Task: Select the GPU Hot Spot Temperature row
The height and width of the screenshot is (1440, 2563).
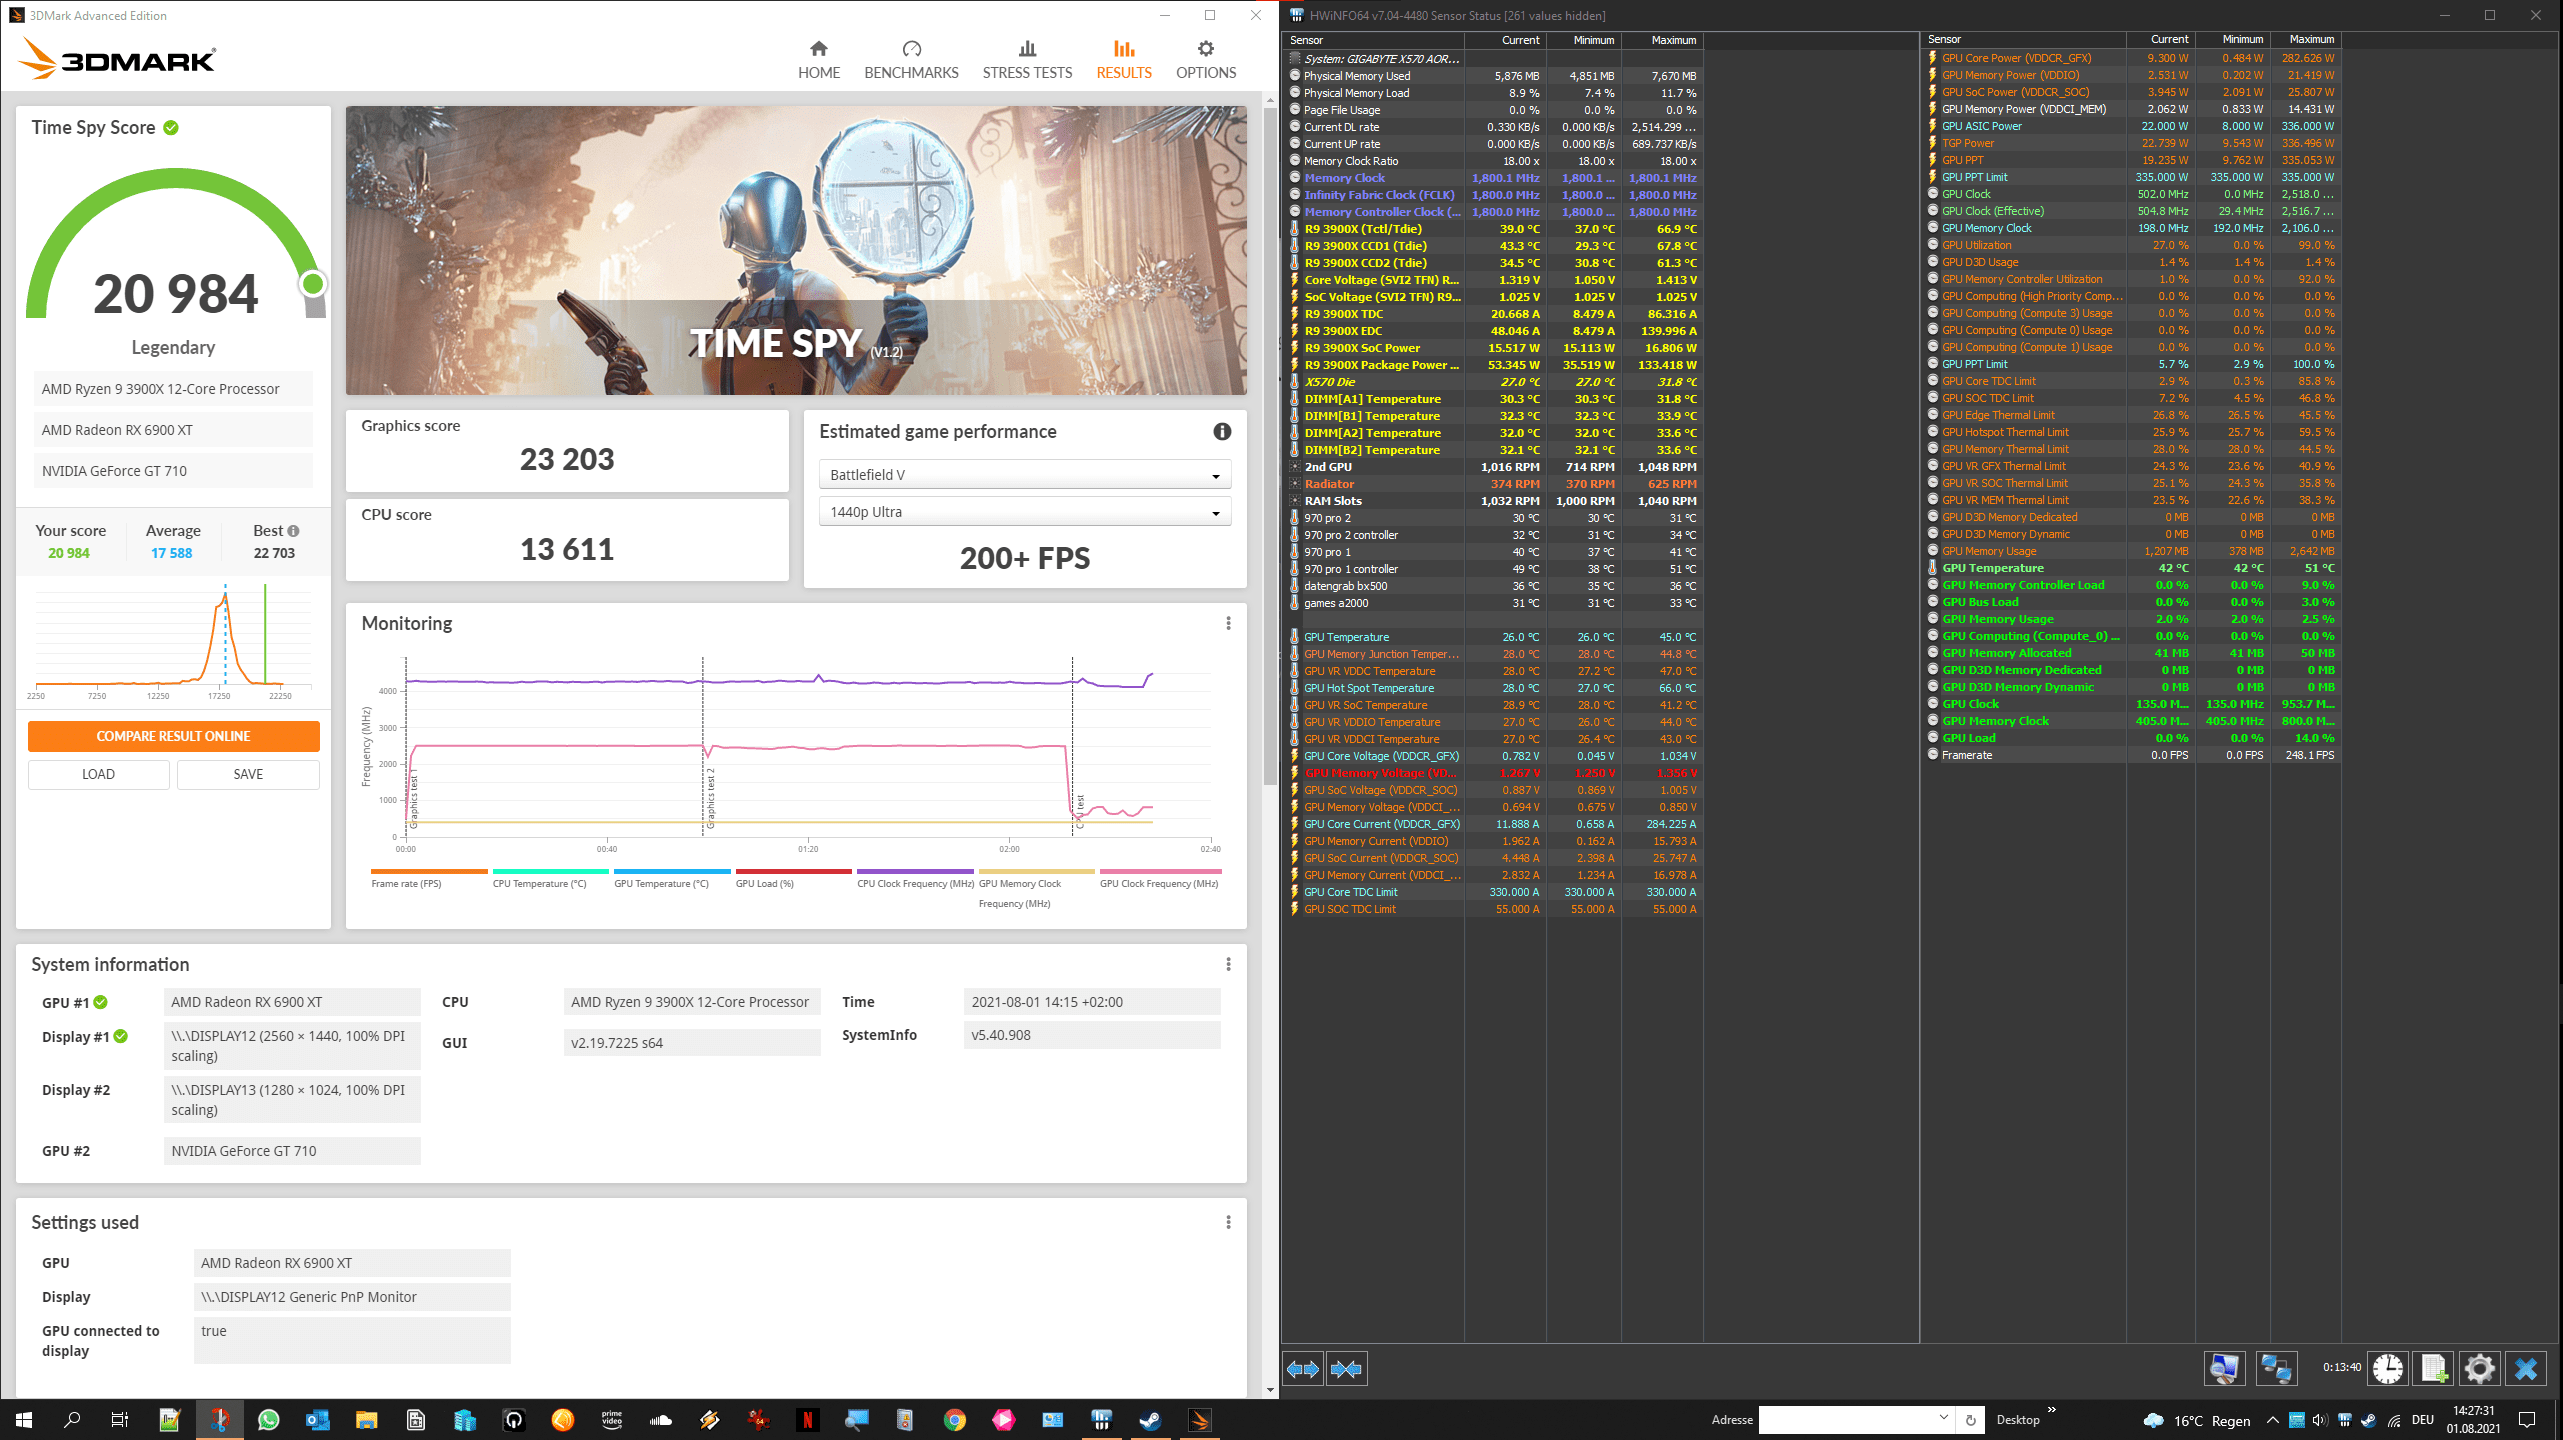Action: 1493,688
